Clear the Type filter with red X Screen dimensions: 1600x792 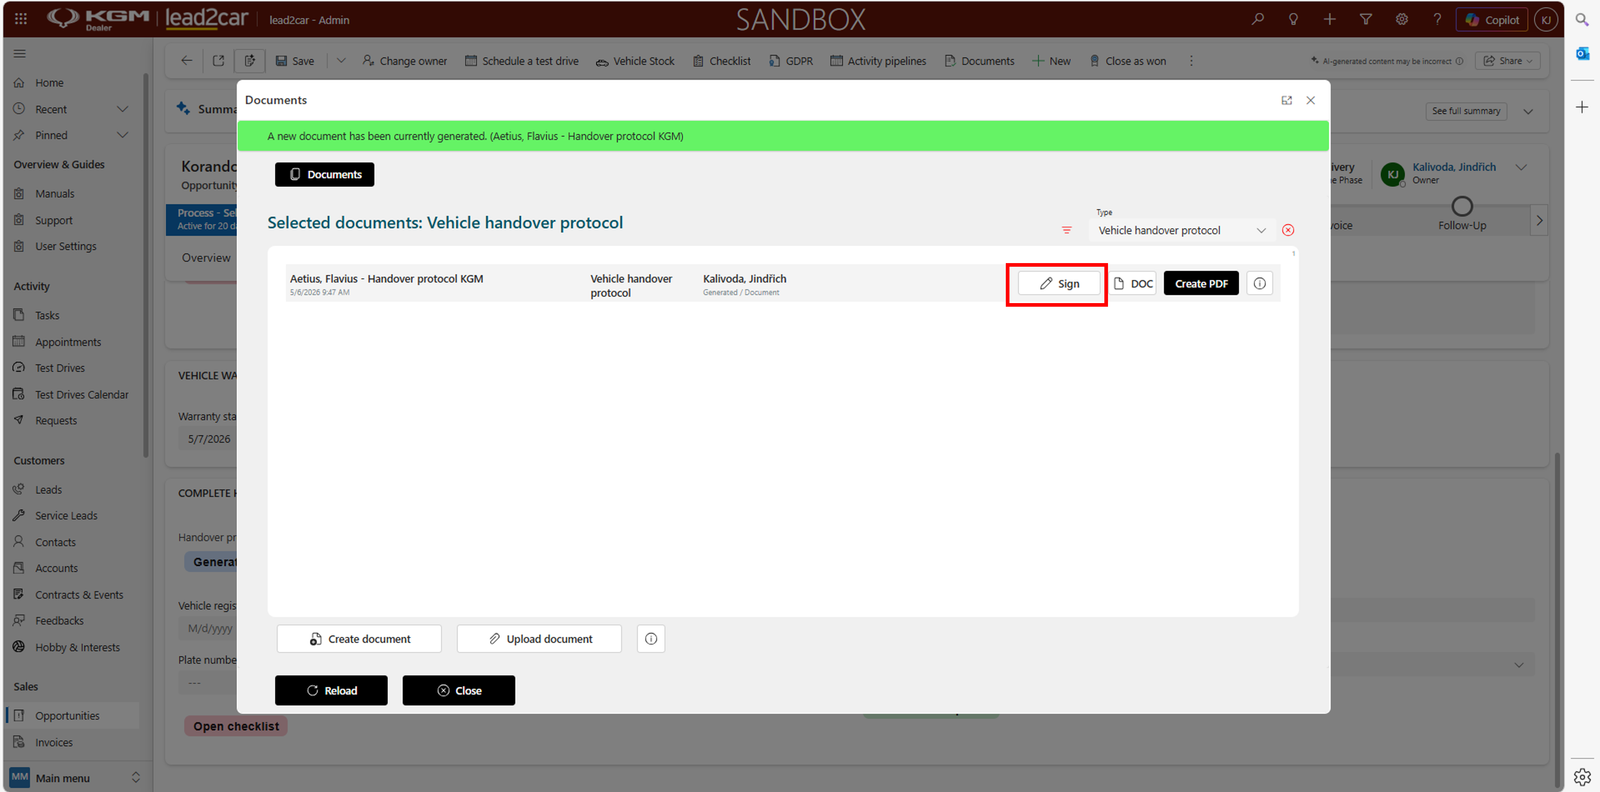[1288, 230]
